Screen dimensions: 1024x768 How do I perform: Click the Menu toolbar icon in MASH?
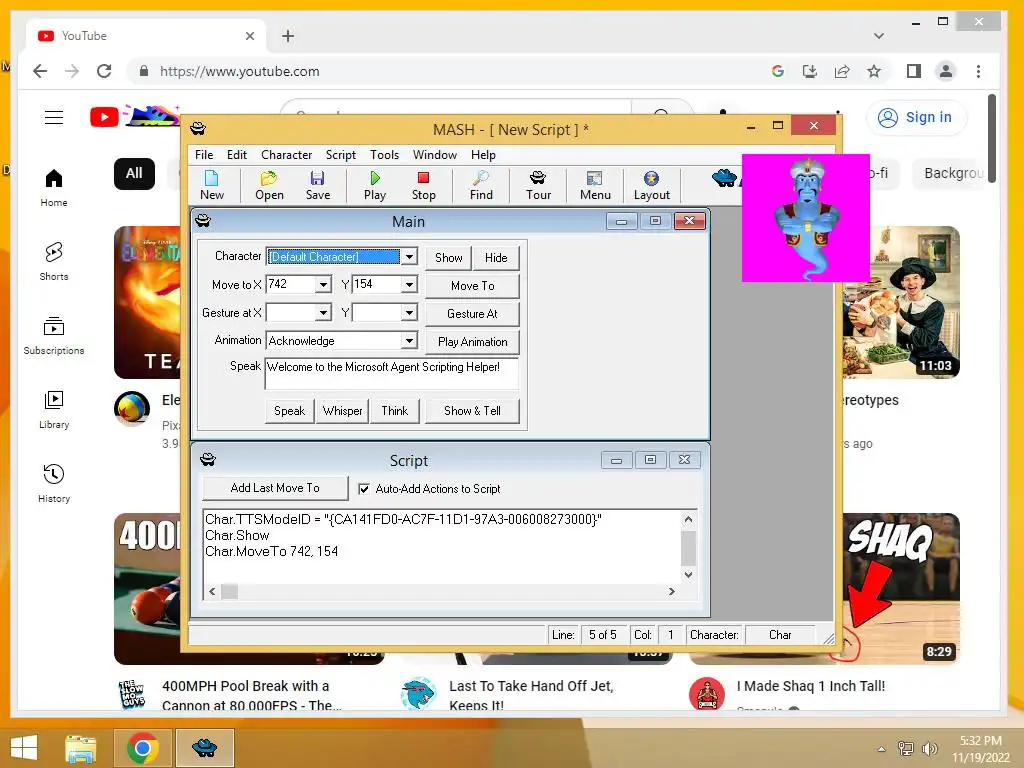point(595,185)
